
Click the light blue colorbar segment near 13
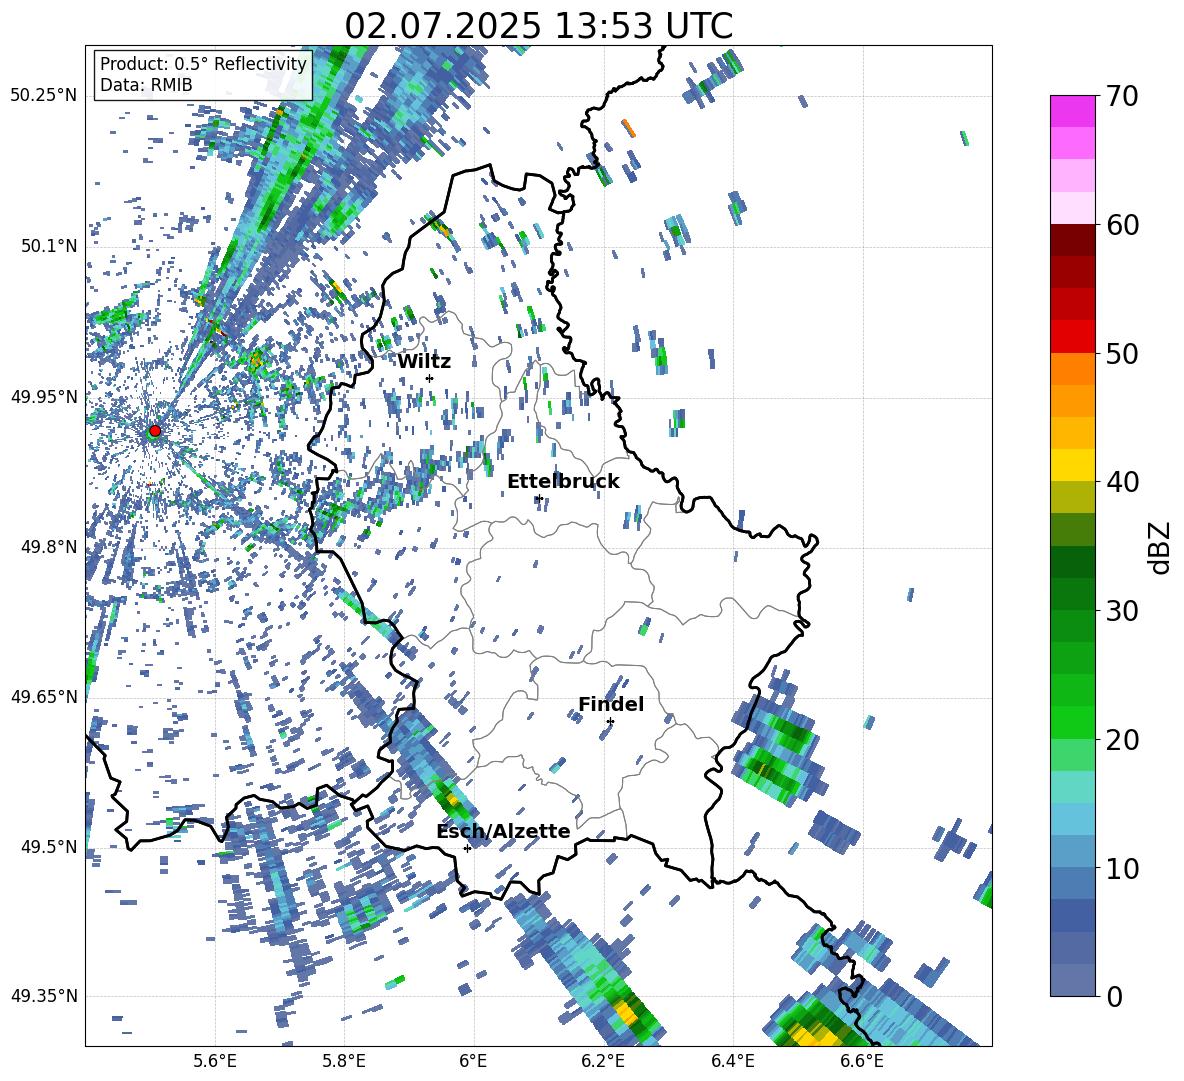tap(1072, 819)
